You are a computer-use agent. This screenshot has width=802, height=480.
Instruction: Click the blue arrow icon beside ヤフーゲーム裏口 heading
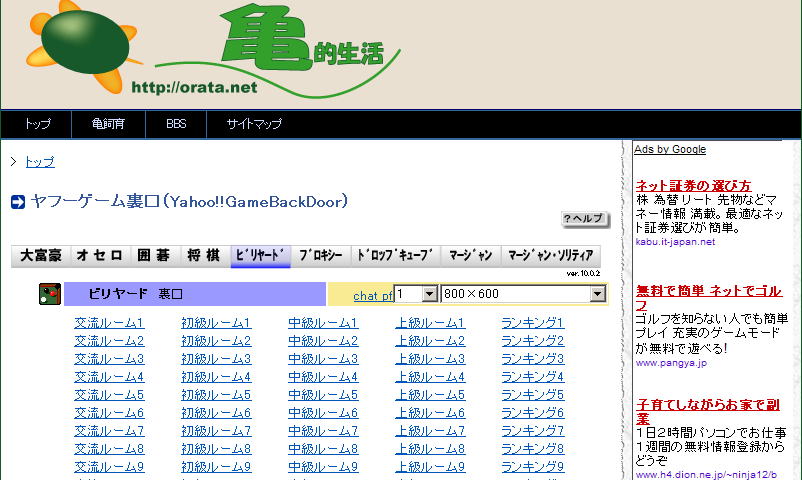coord(18,203)
